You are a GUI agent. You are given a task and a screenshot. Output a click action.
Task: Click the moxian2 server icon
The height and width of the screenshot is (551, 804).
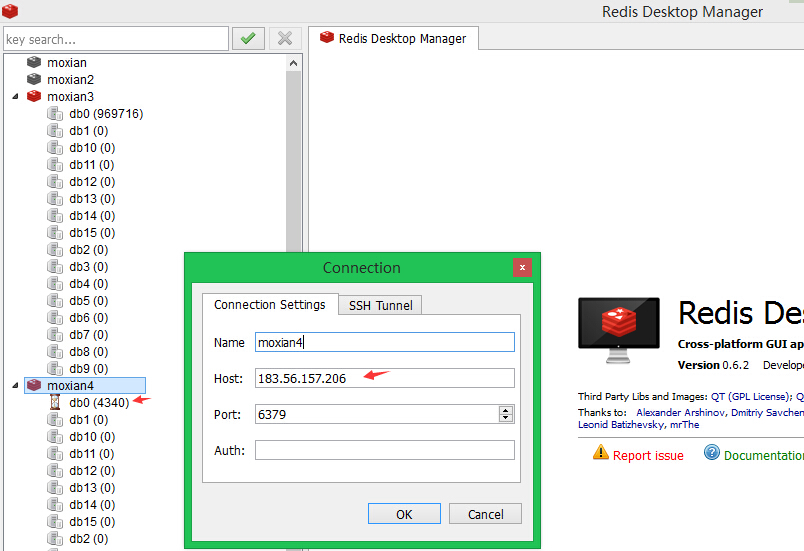[x=34, y=79]
